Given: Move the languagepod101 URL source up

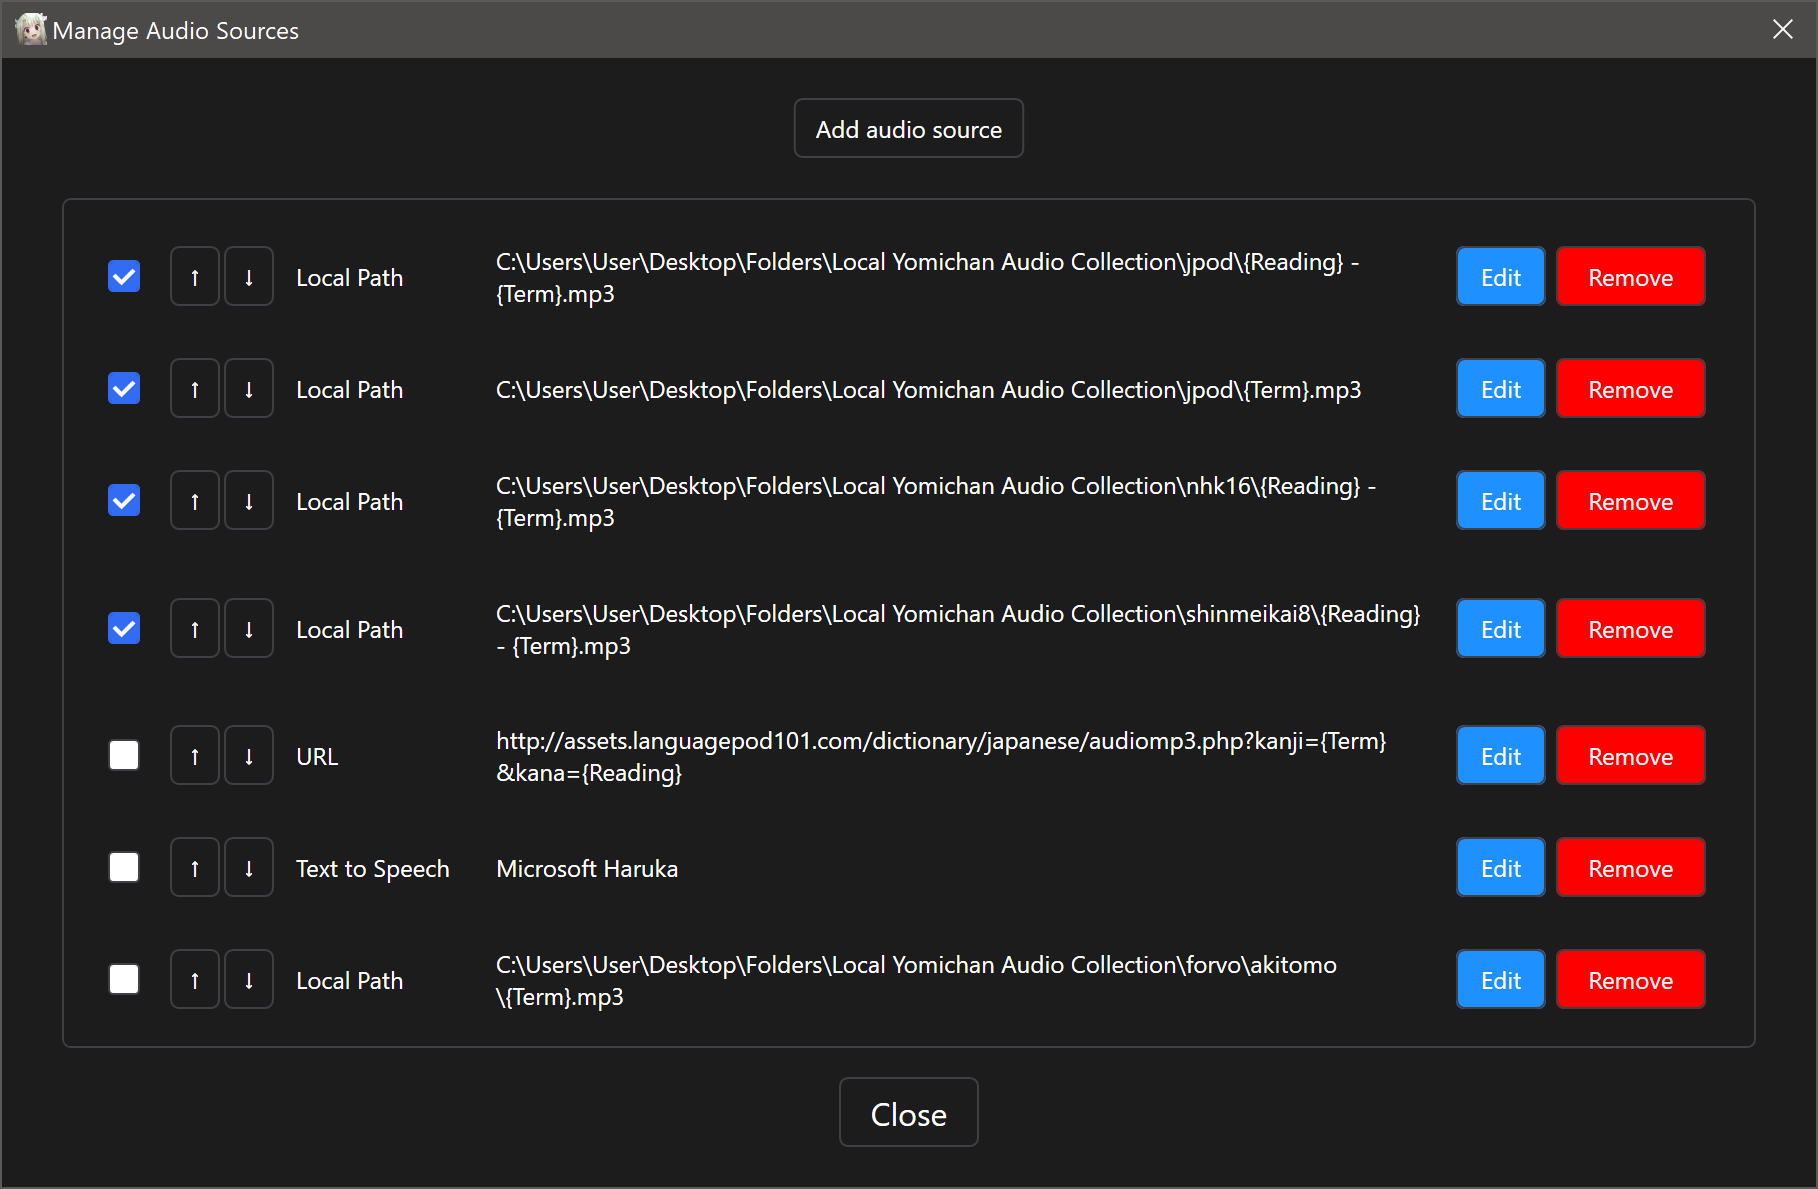Looking at the screenshot, I should [195, 756].
